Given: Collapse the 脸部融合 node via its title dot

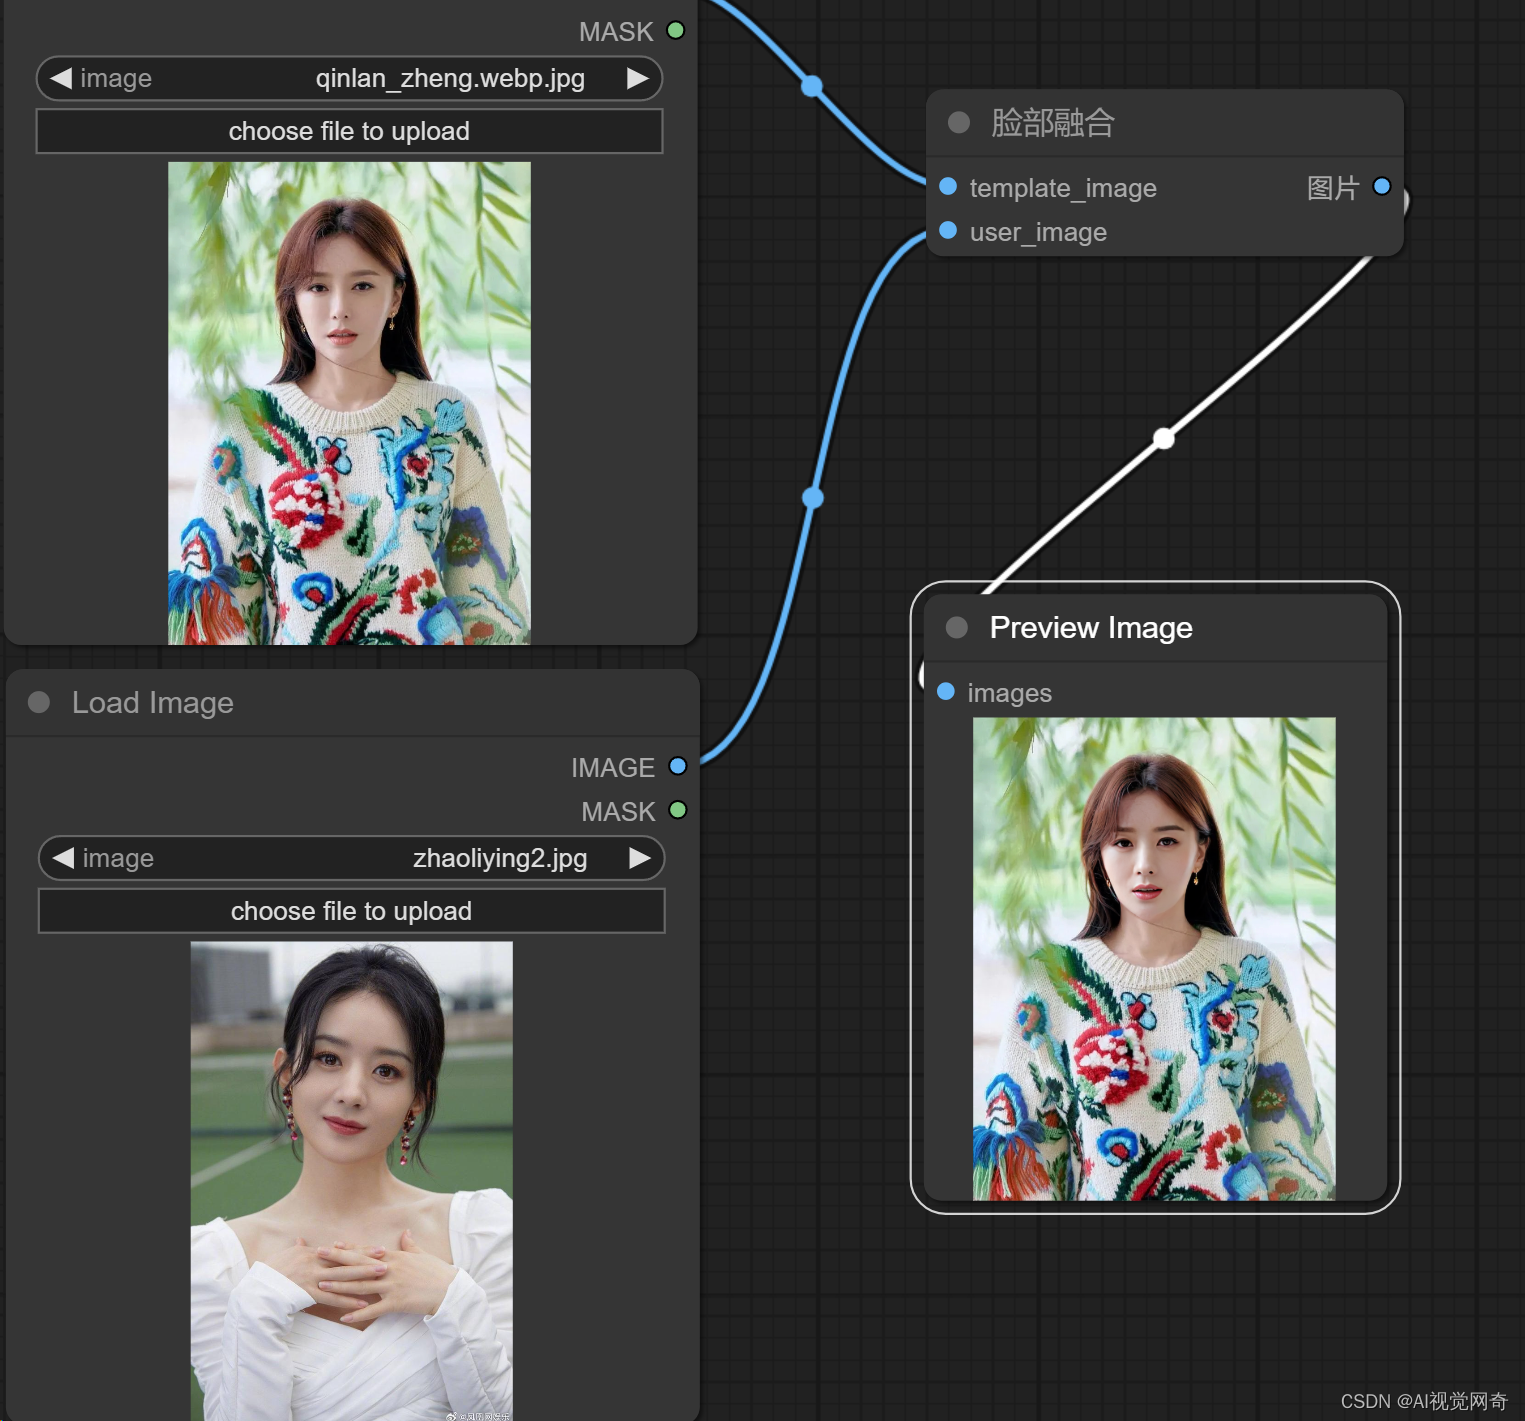Looking at the screenshot, I should tap(959, 122).
